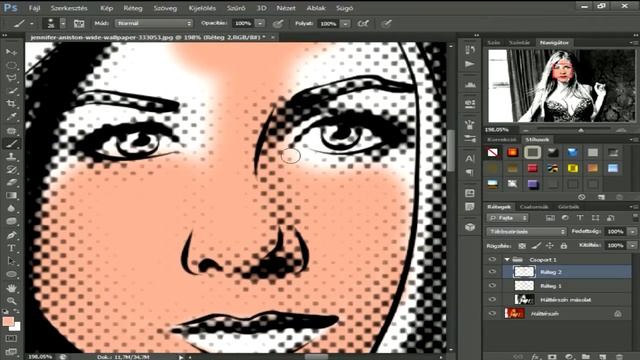Open layer fill dropdown arrow
Viewport: 640px width, 360px height.
click(x=633, y=246)
